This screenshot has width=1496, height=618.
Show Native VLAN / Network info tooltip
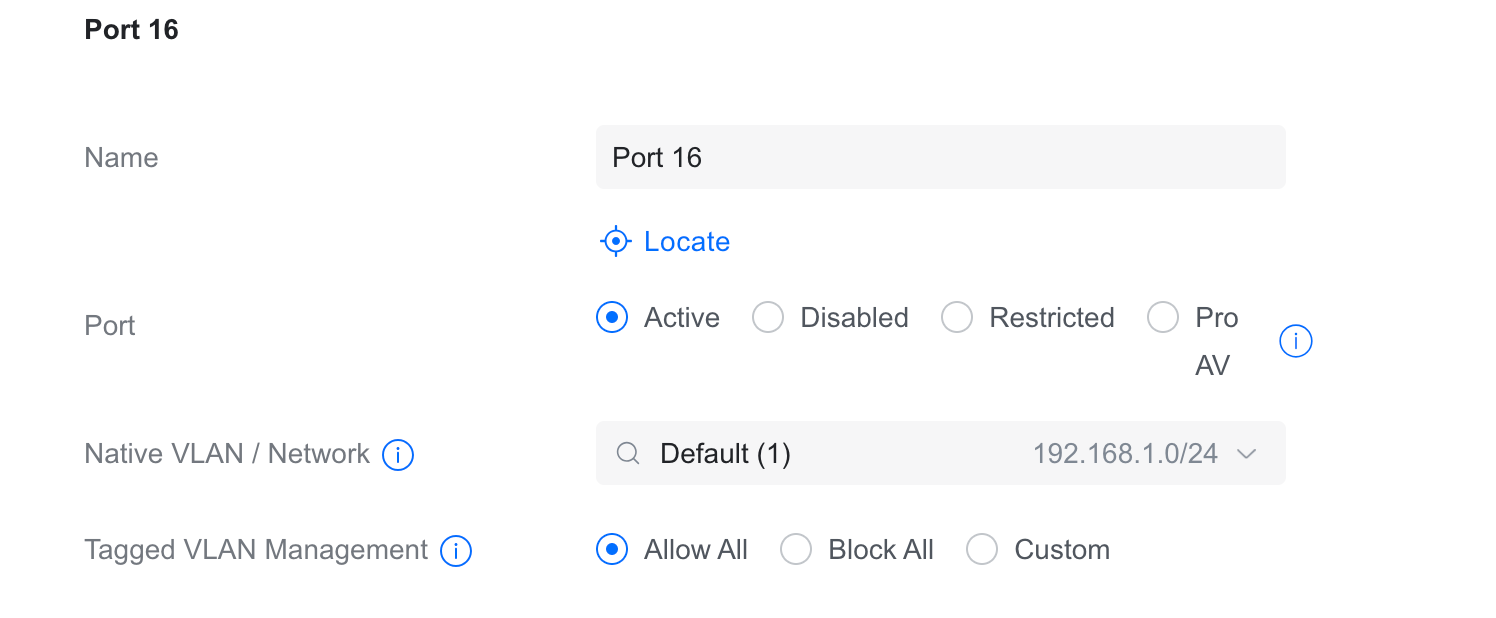[x=398, y=455]
